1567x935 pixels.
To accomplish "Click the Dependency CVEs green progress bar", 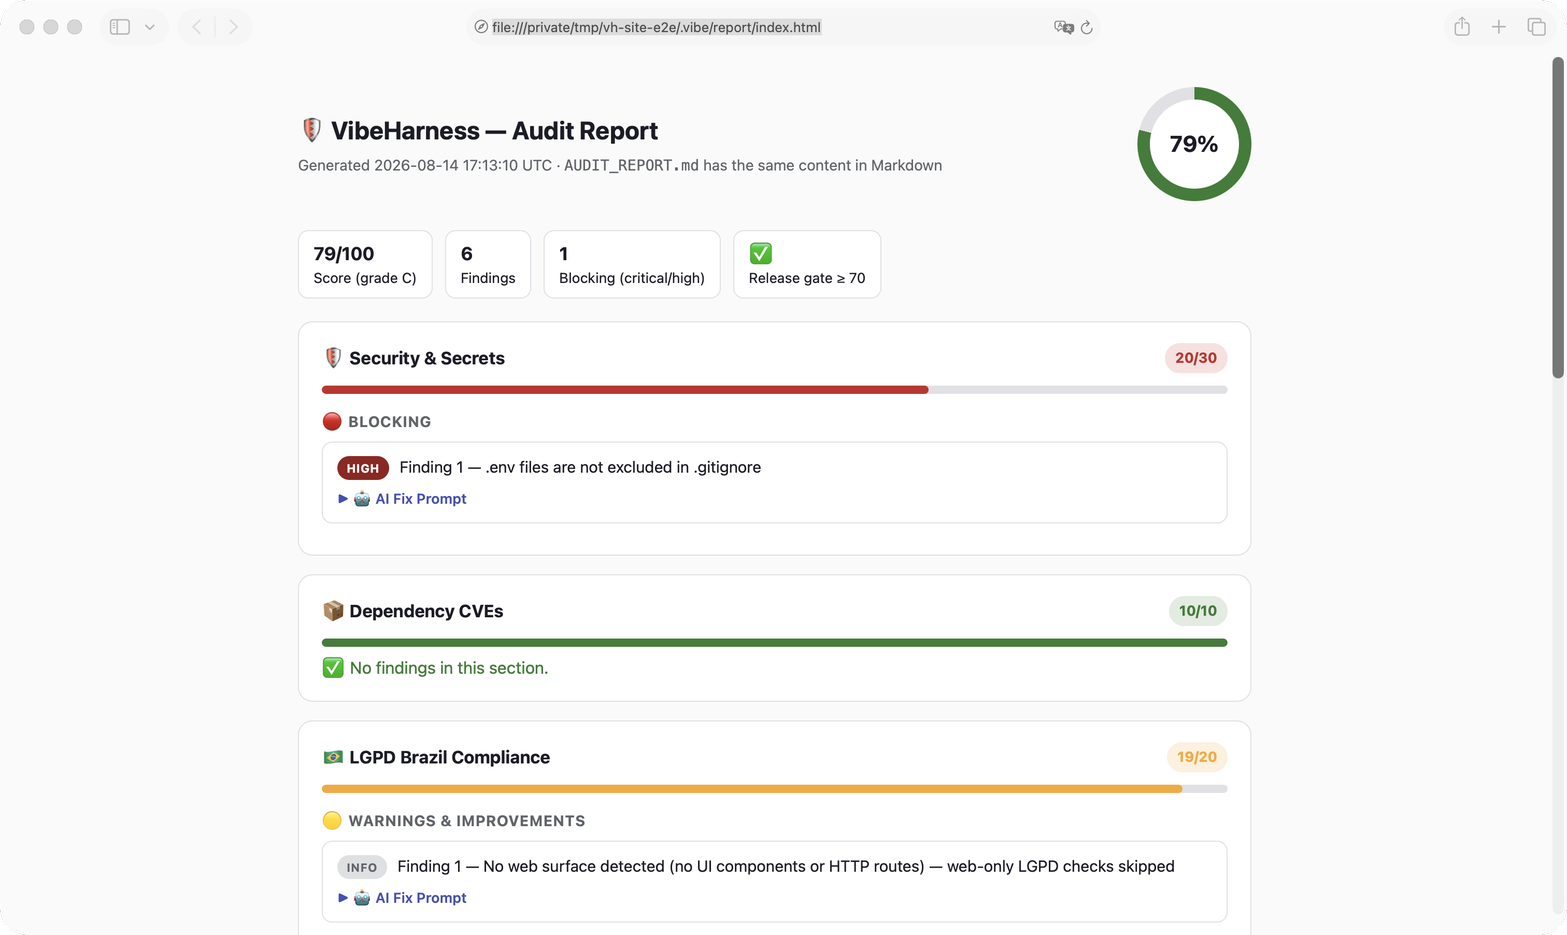I will pyautogui.click(x=774, y=643).
